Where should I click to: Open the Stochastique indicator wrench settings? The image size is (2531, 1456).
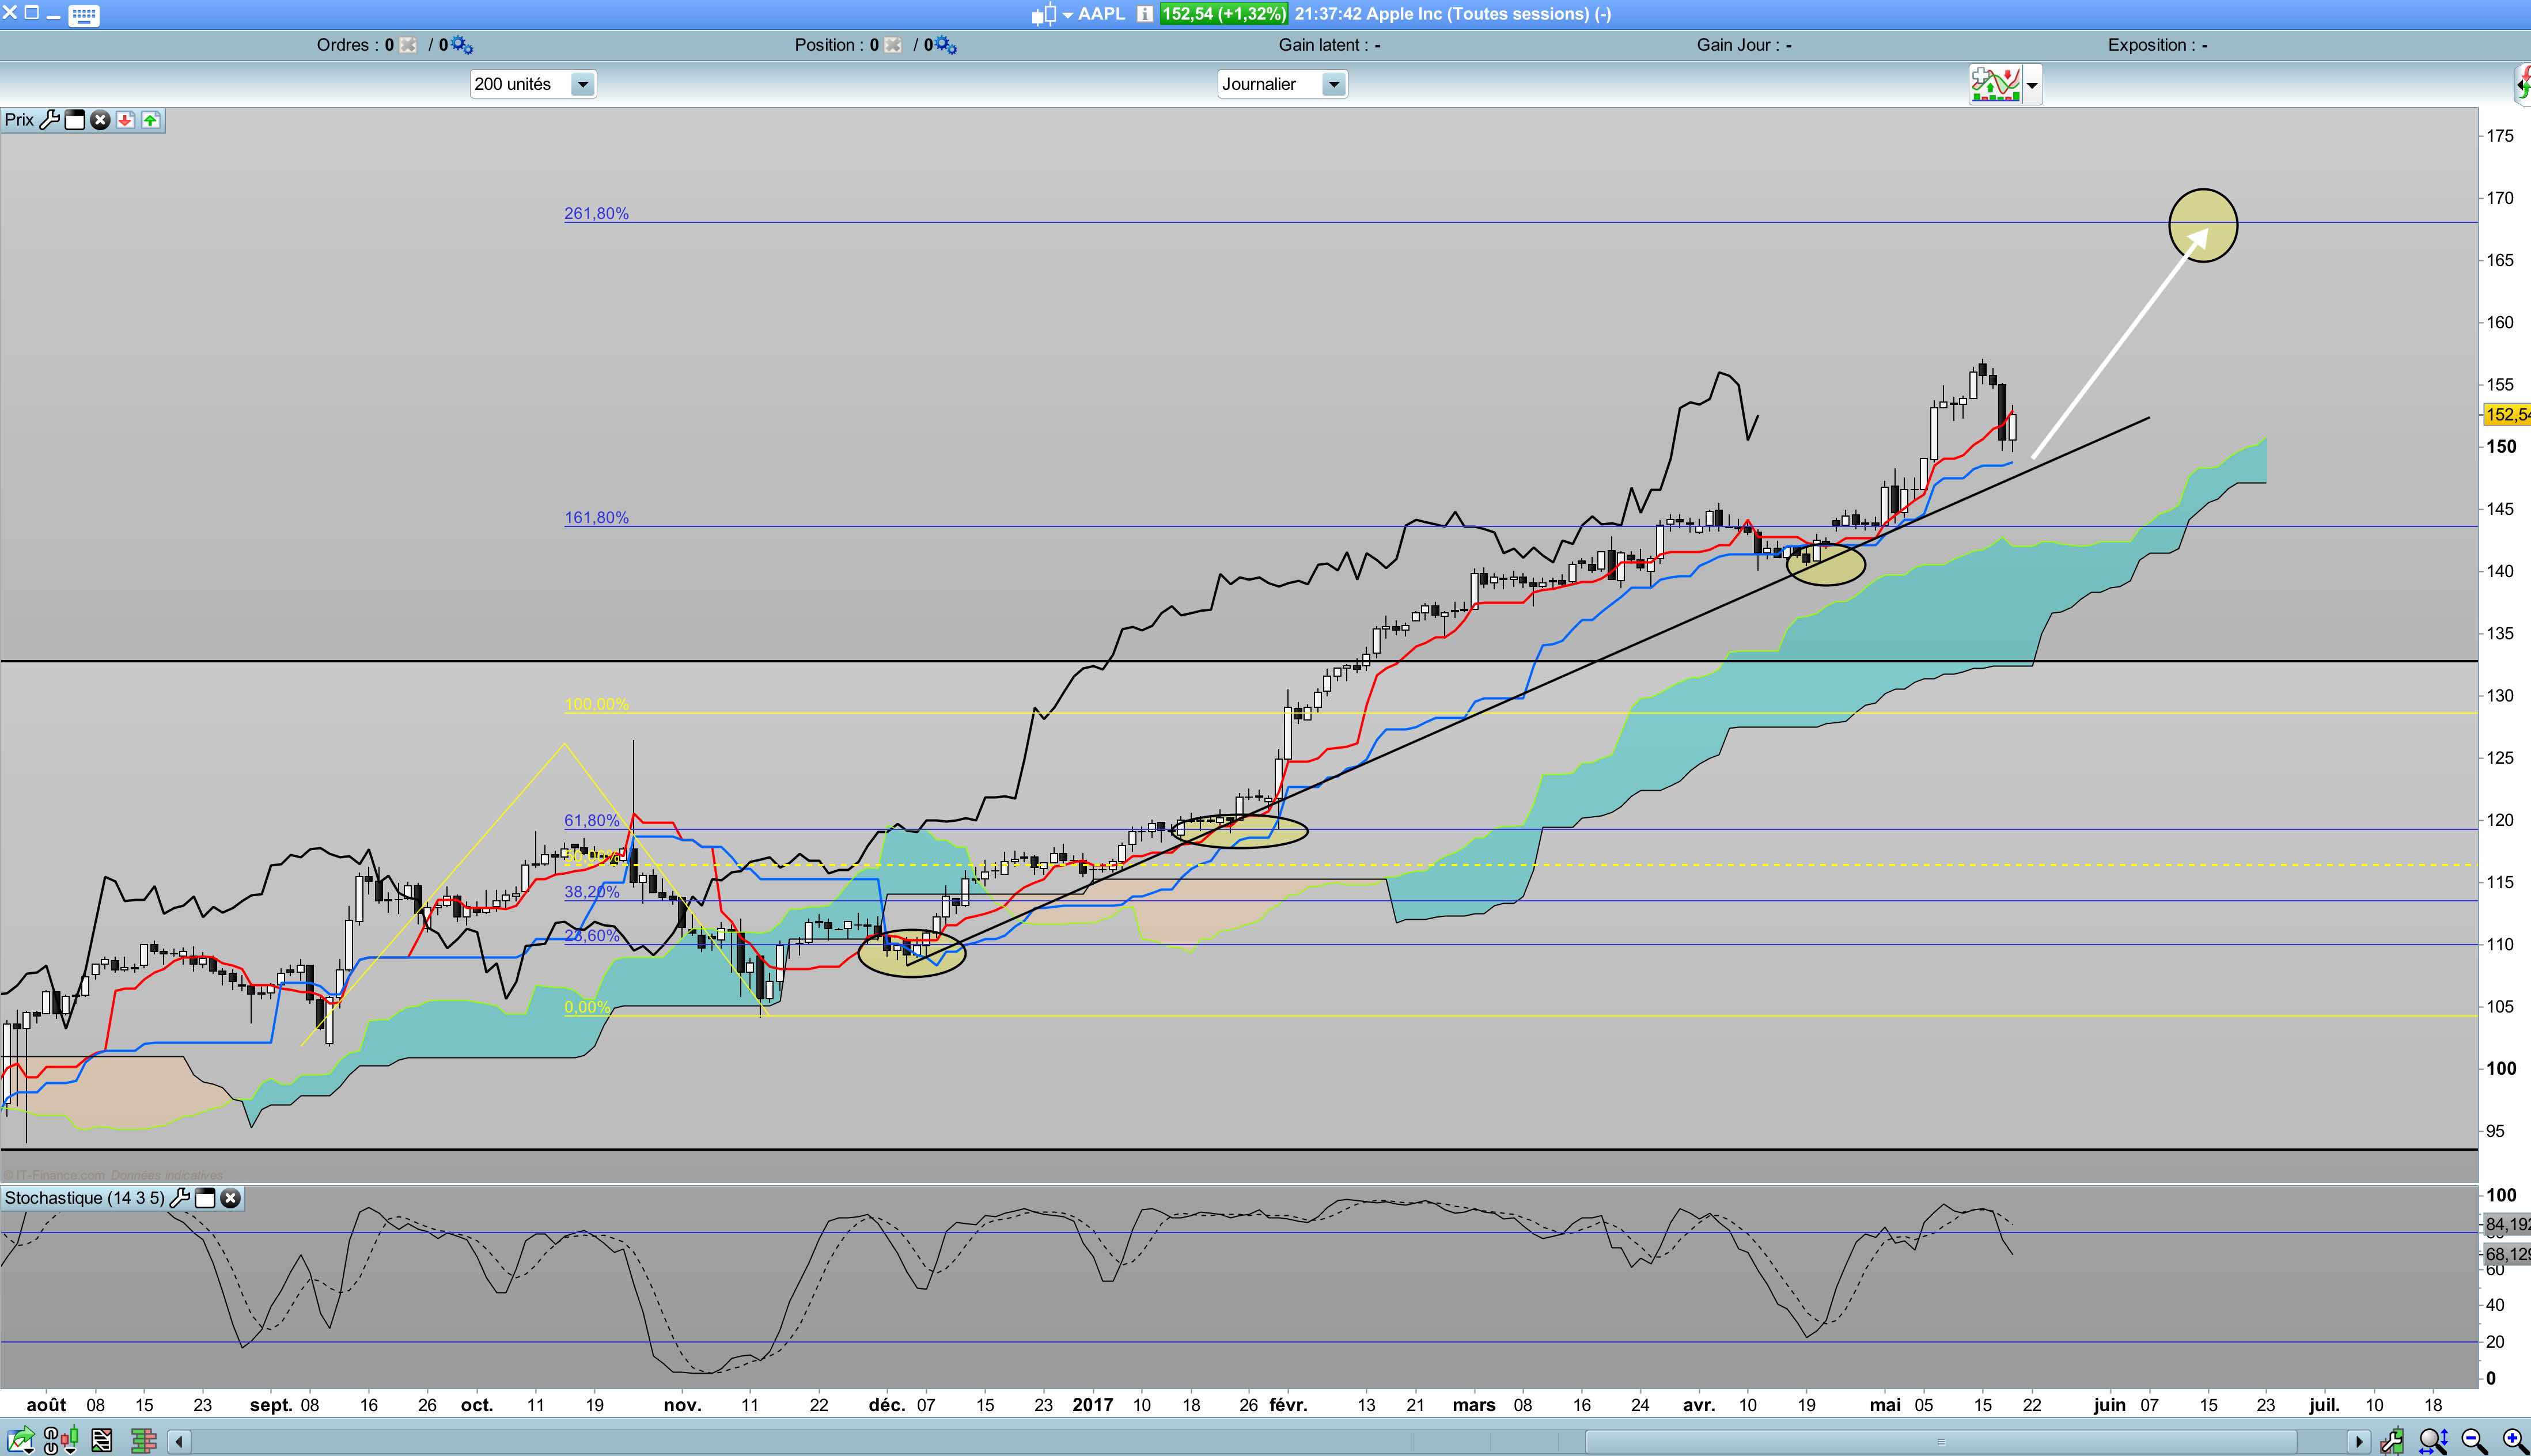click(180, 1198)
